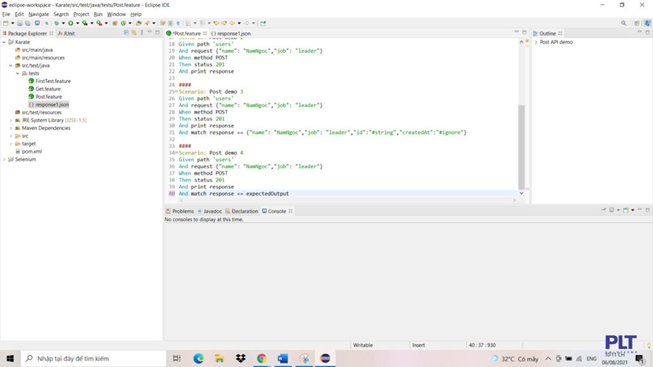Click the Last Edit Location icon
This screenshot has width=653, height=367.
pyautogui.click(x=216, y=23)
